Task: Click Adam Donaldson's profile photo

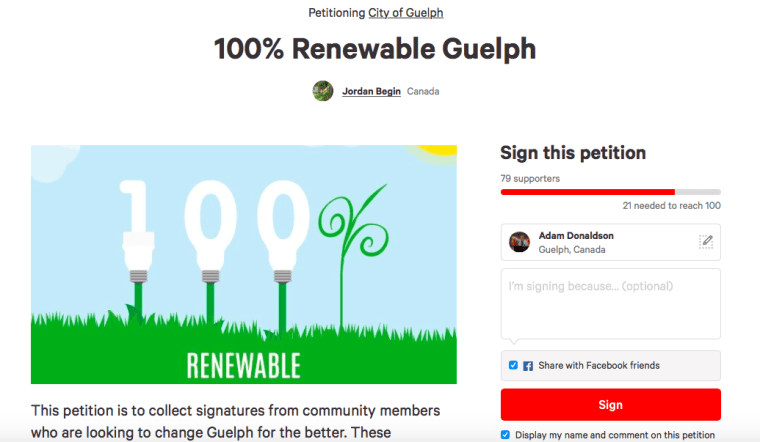Action: coord(519,242)
